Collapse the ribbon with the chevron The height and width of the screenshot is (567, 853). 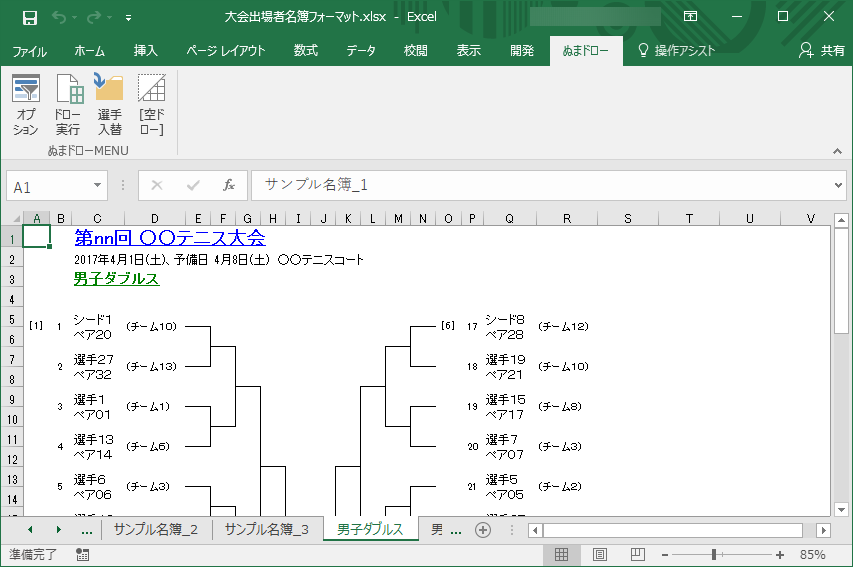(x=837, y=151)
